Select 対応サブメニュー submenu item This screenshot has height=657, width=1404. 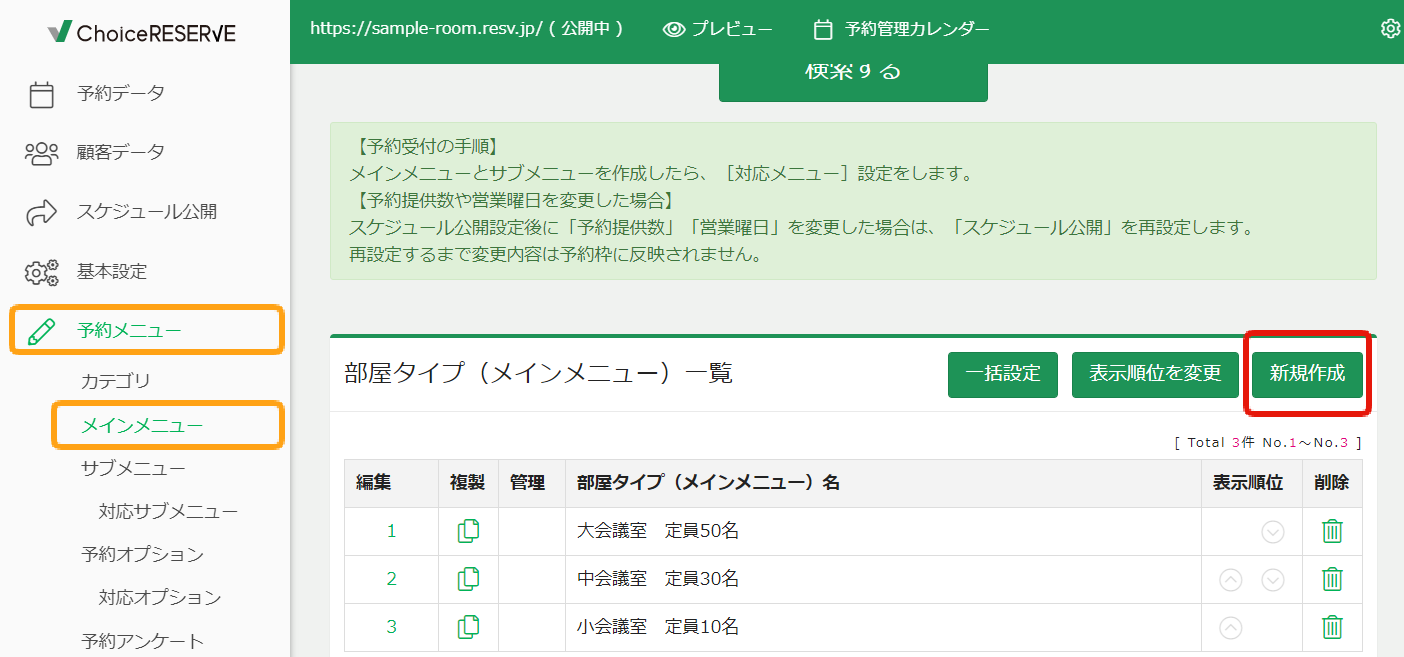[168, 512]
